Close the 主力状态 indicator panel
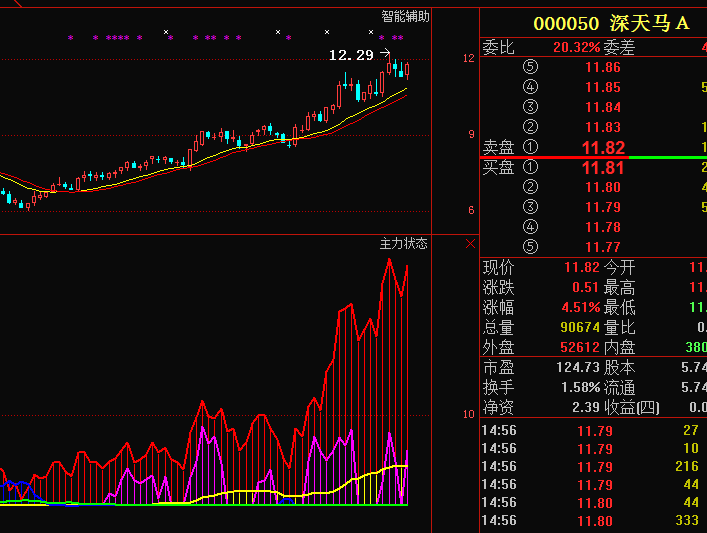Screen dimensions: 707x533 (470, 243)
